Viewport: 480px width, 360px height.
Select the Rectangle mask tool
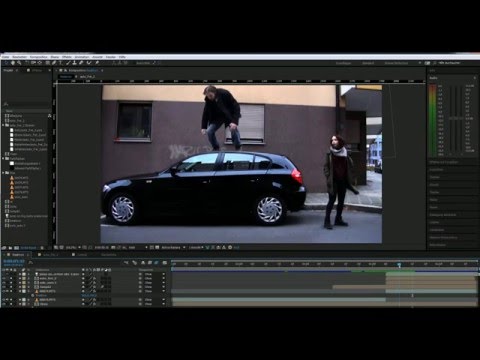point(48,63)
